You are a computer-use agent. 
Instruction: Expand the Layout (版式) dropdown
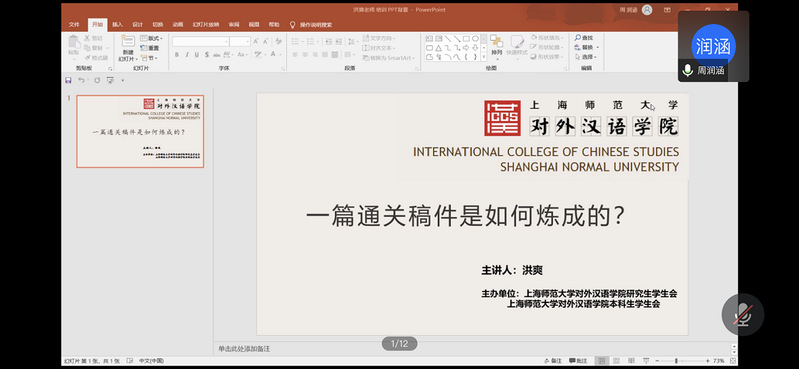click(151, 38)
